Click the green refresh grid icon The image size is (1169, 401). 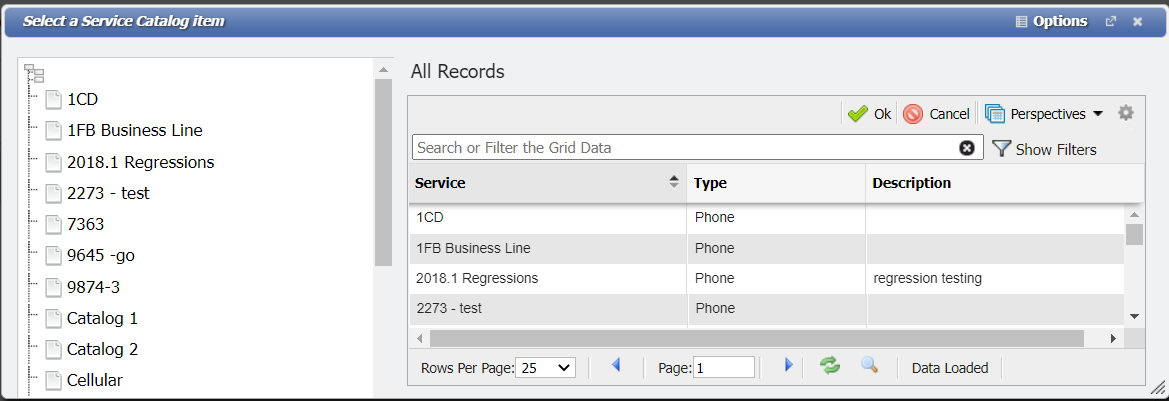(x=830, y=366)
